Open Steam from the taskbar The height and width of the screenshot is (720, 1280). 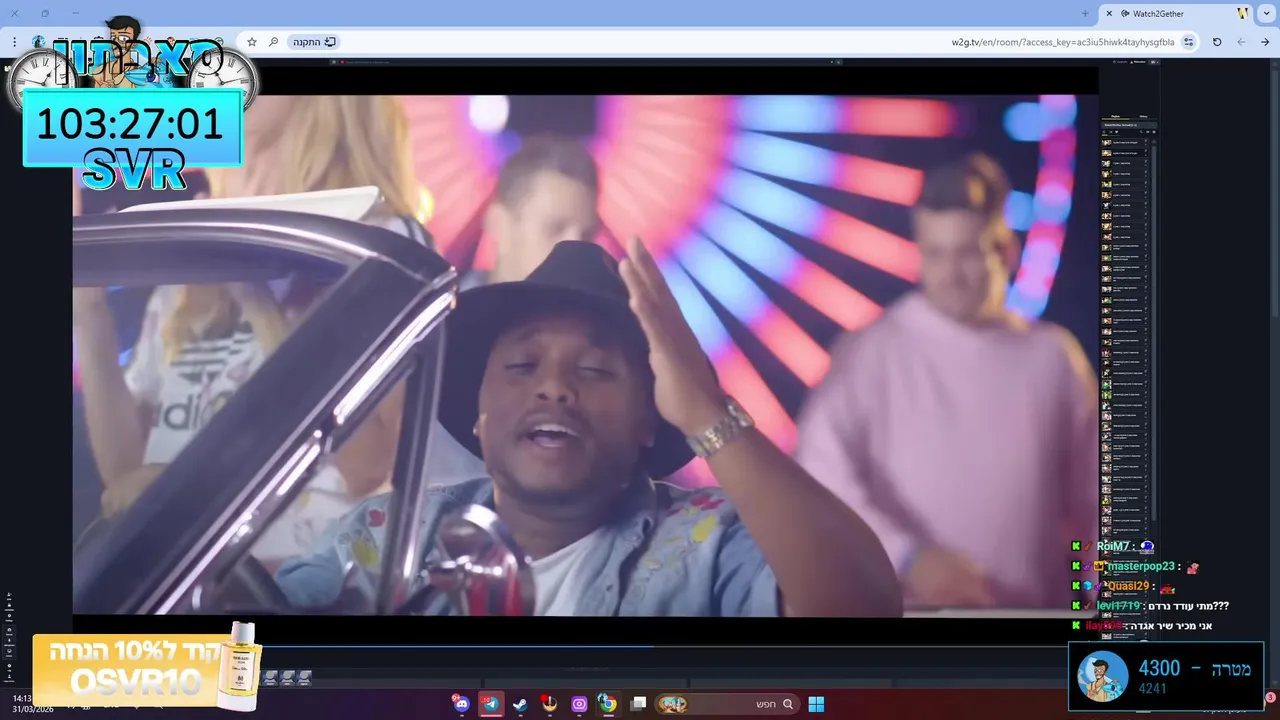coord(520,704)
